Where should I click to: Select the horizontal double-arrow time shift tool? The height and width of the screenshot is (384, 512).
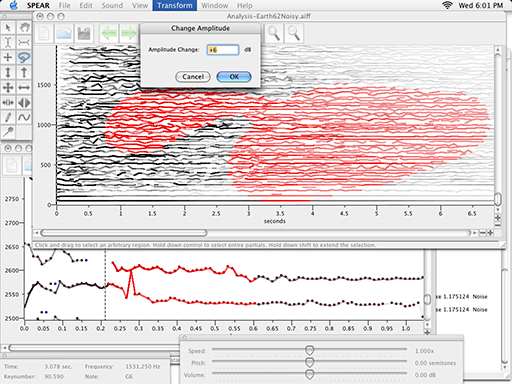(x=24, y=87)
